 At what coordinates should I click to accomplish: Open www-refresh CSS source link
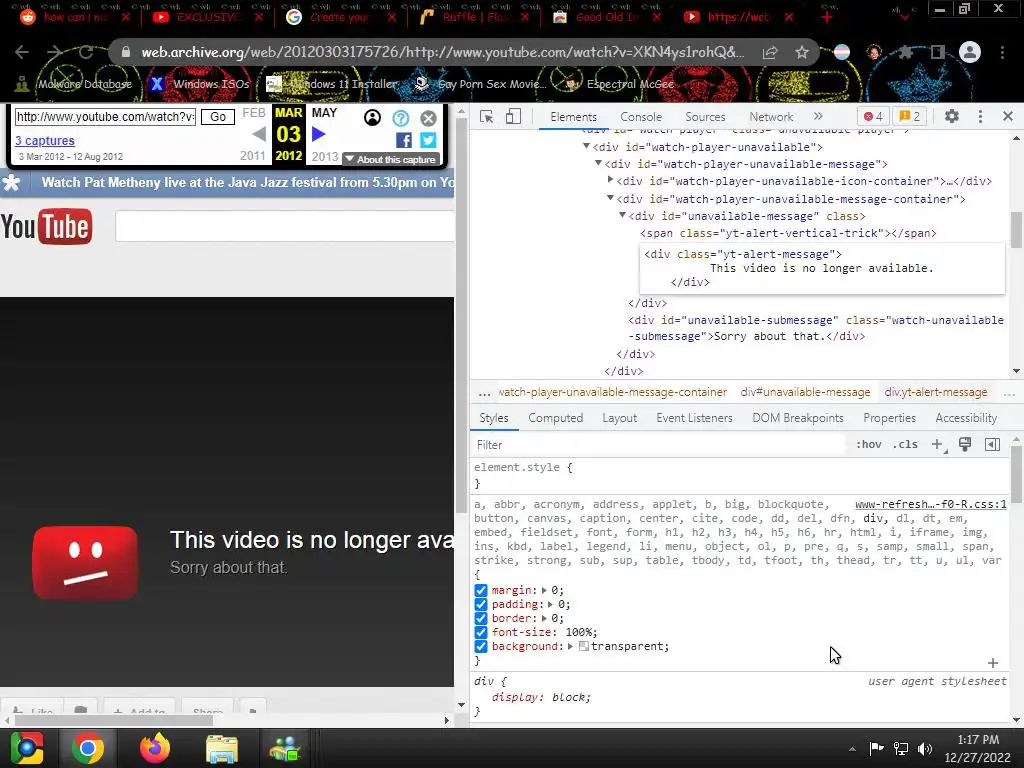click(x=931, y=504)
